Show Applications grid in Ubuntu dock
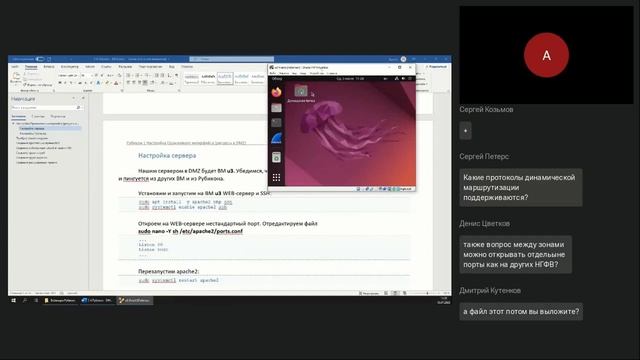The height and width of the screenshot is (360, 640). coord(276,177)
